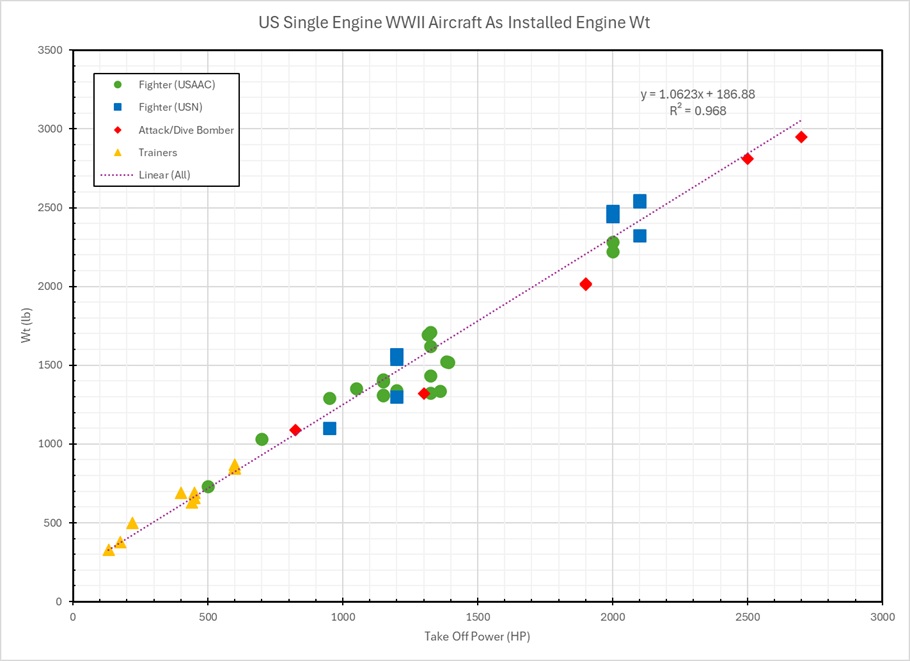
Task: Click the 3500 label on the vertical axis
Action: [x=50, y=50]
